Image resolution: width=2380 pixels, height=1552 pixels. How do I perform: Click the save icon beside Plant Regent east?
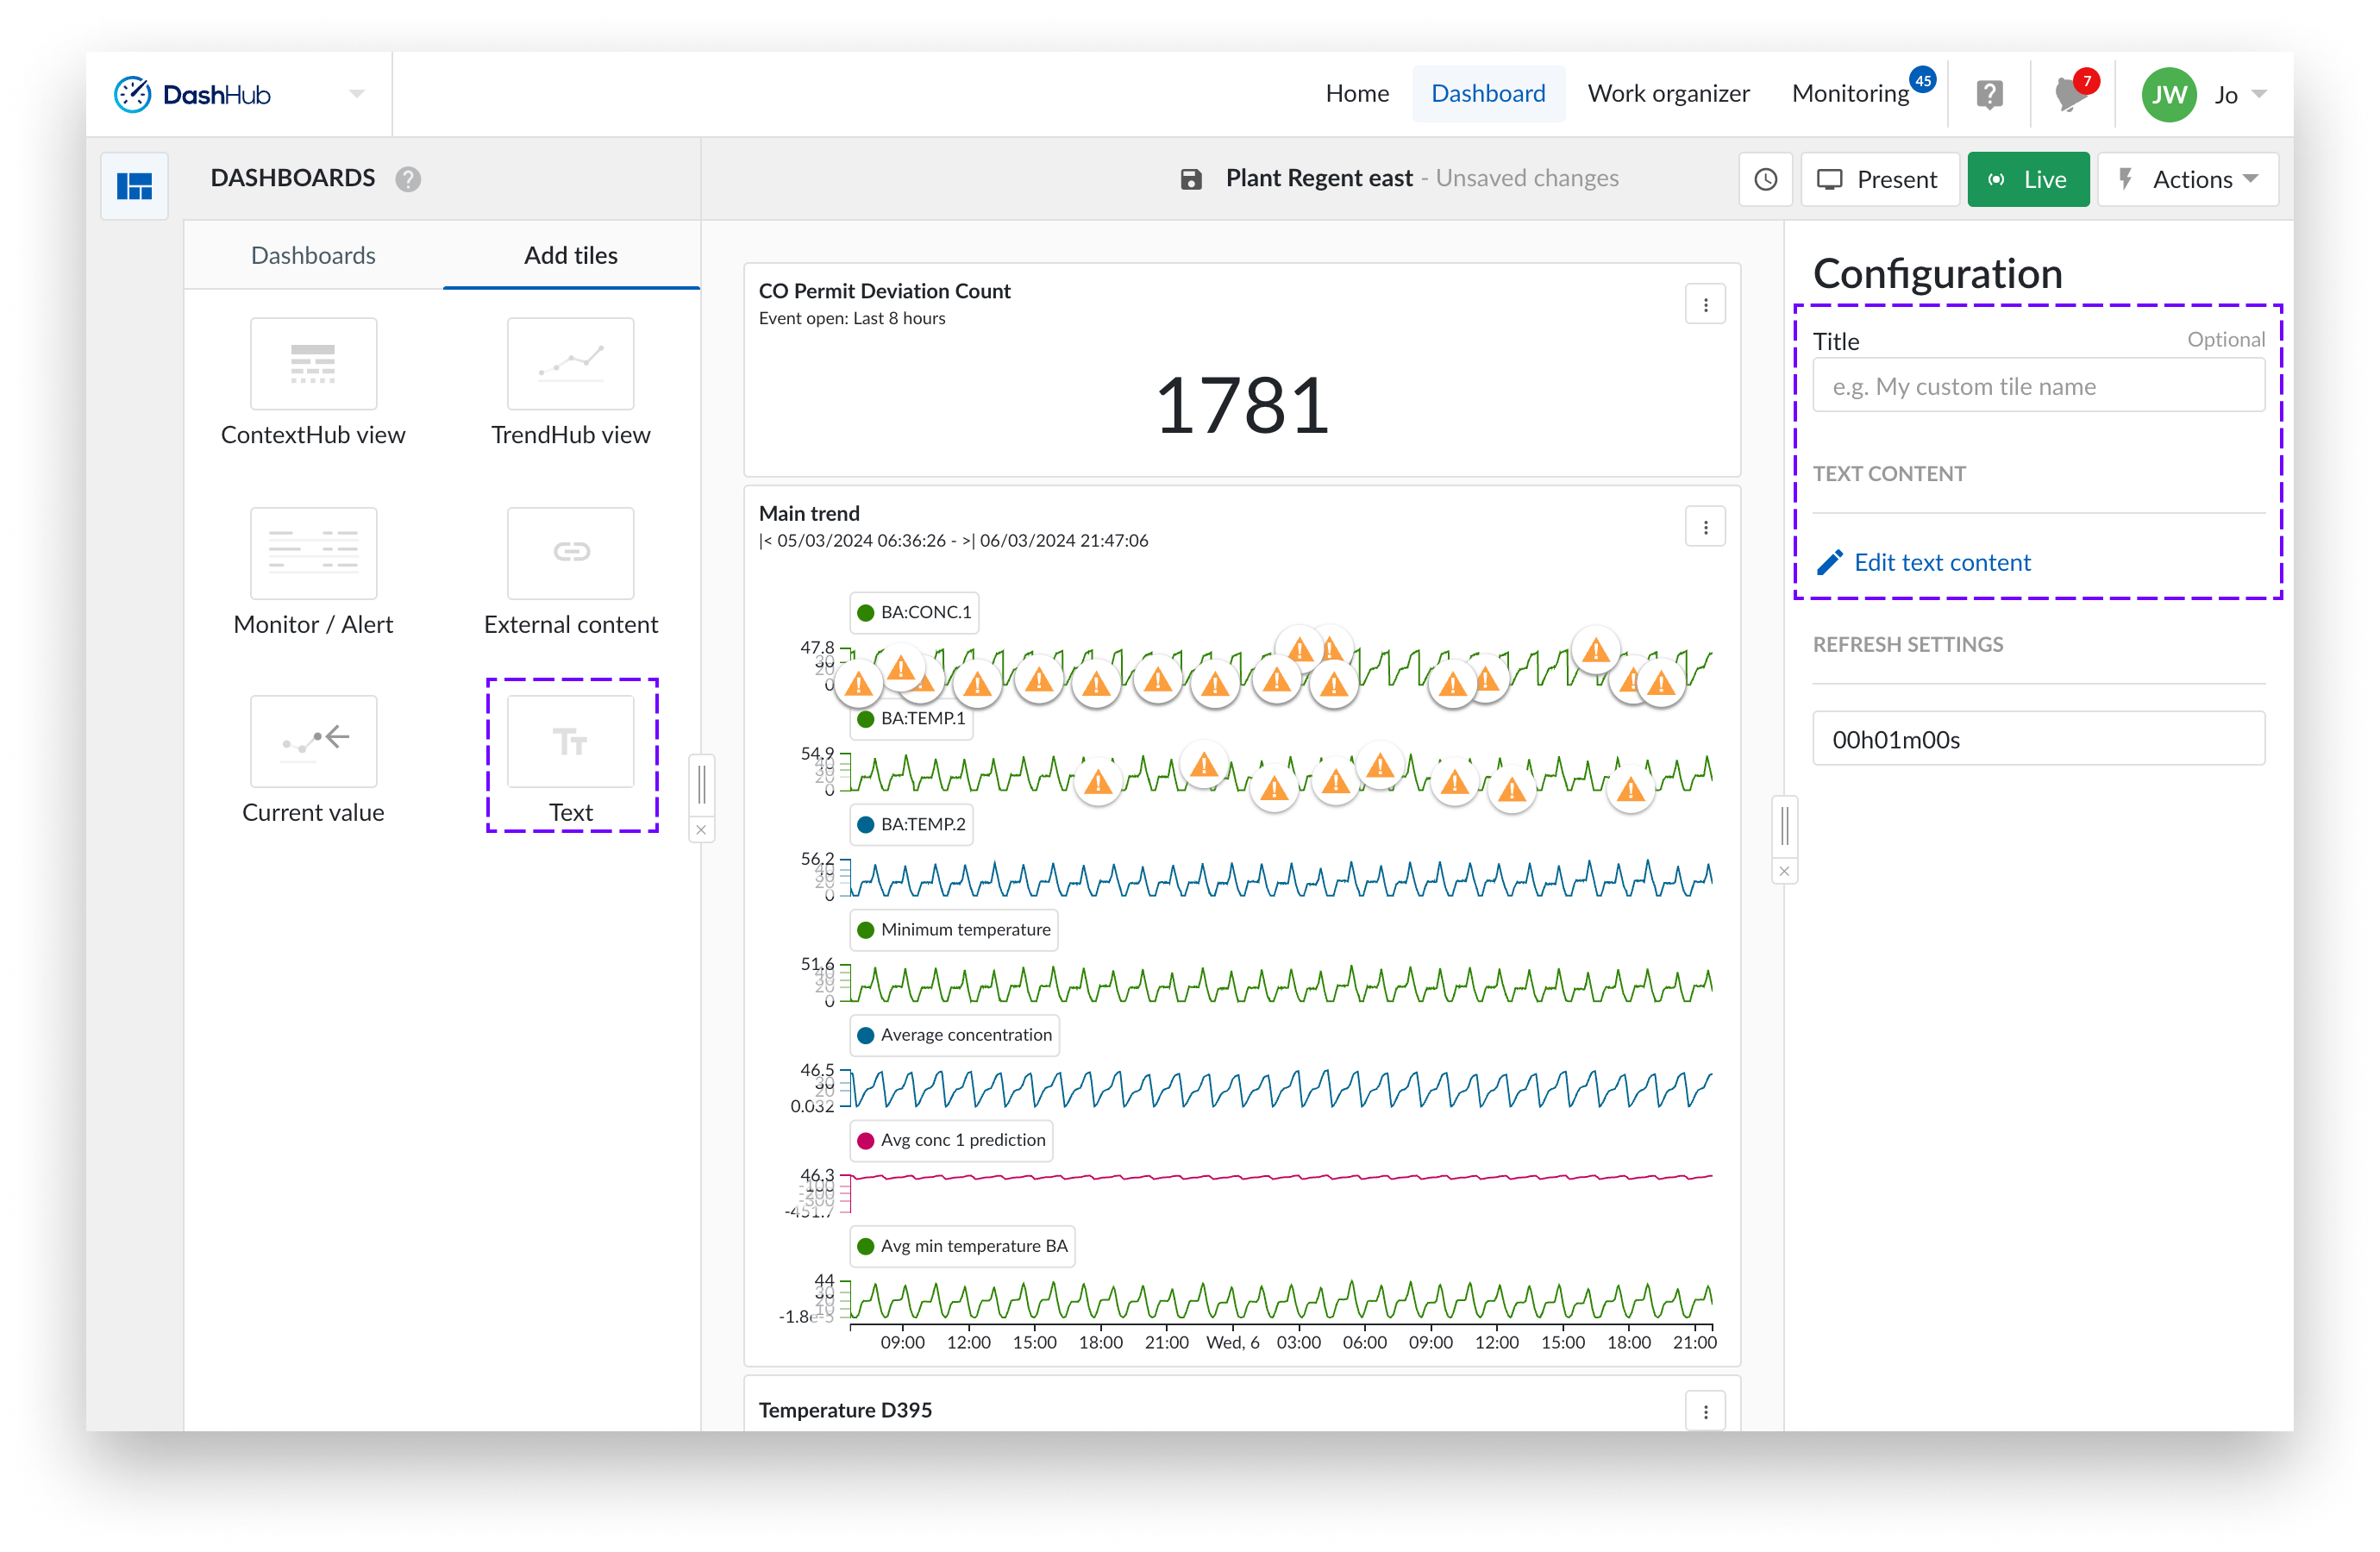(x=1191, y=179)
